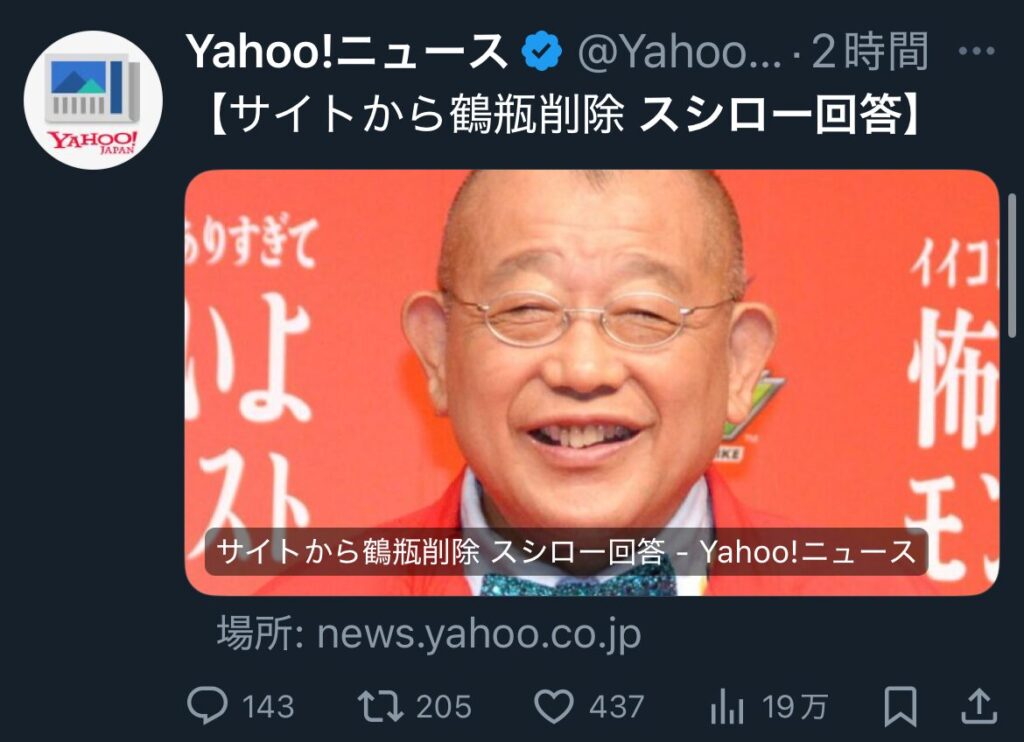Open Yahoo! News profile avatar
This screenshot has width=1024, height=742.
tap(93, 100)
